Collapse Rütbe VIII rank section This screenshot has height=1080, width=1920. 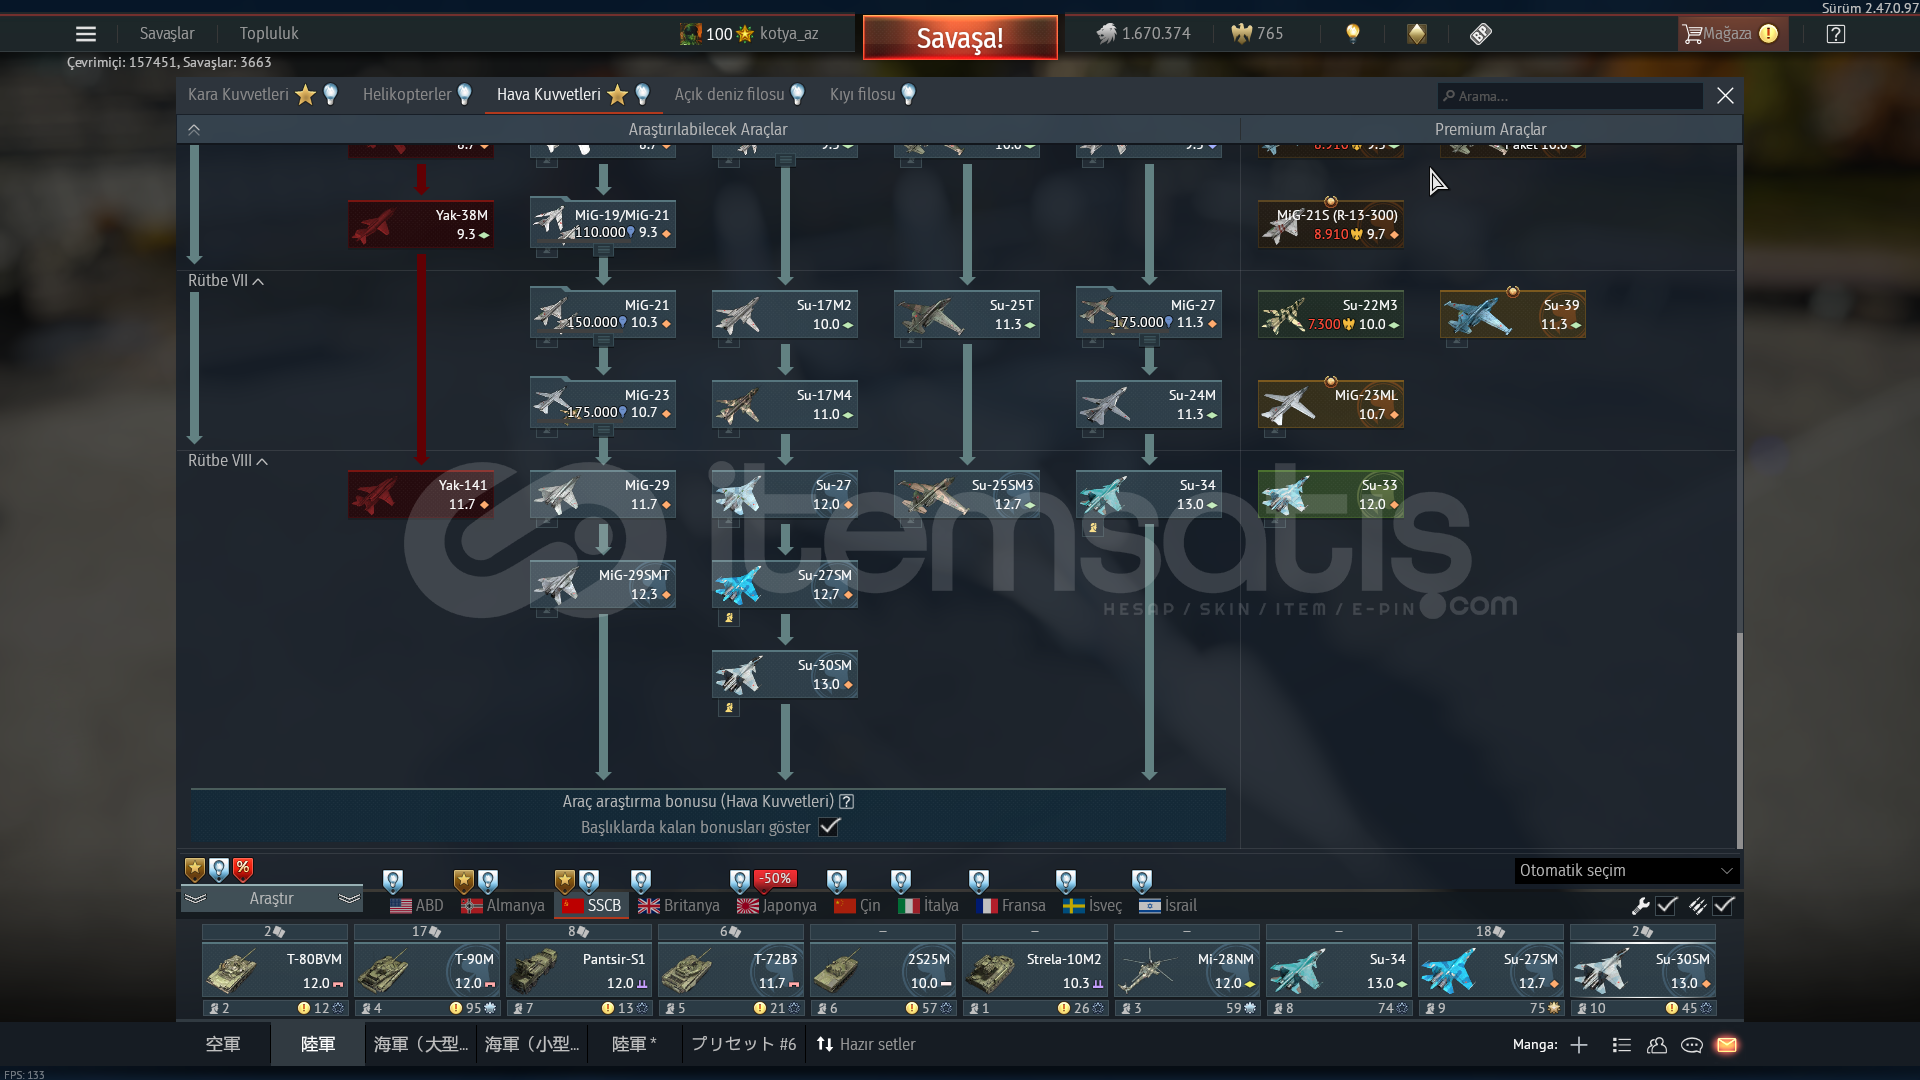point(228,461)
